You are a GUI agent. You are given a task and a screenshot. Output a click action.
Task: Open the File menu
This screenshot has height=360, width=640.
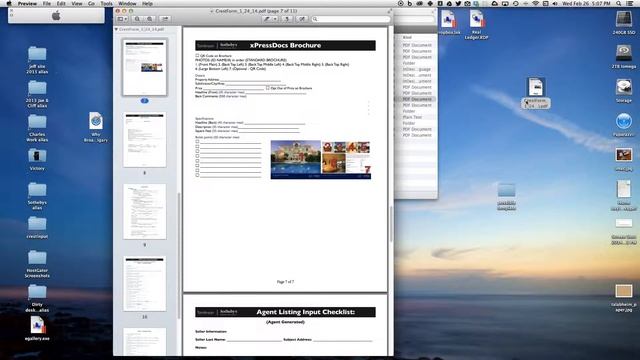click(47, 3)
